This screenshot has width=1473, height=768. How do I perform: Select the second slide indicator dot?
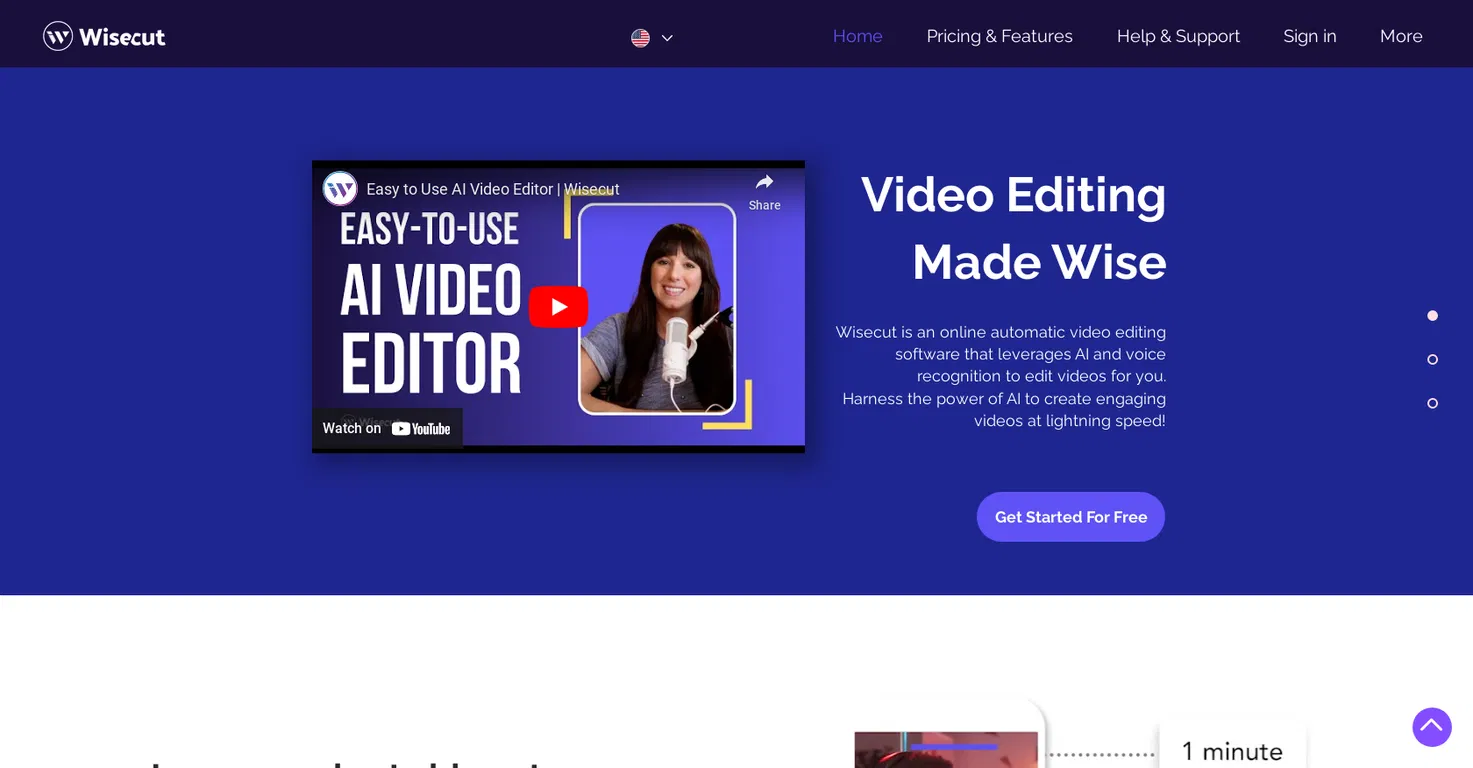[x=1432, y=359]
